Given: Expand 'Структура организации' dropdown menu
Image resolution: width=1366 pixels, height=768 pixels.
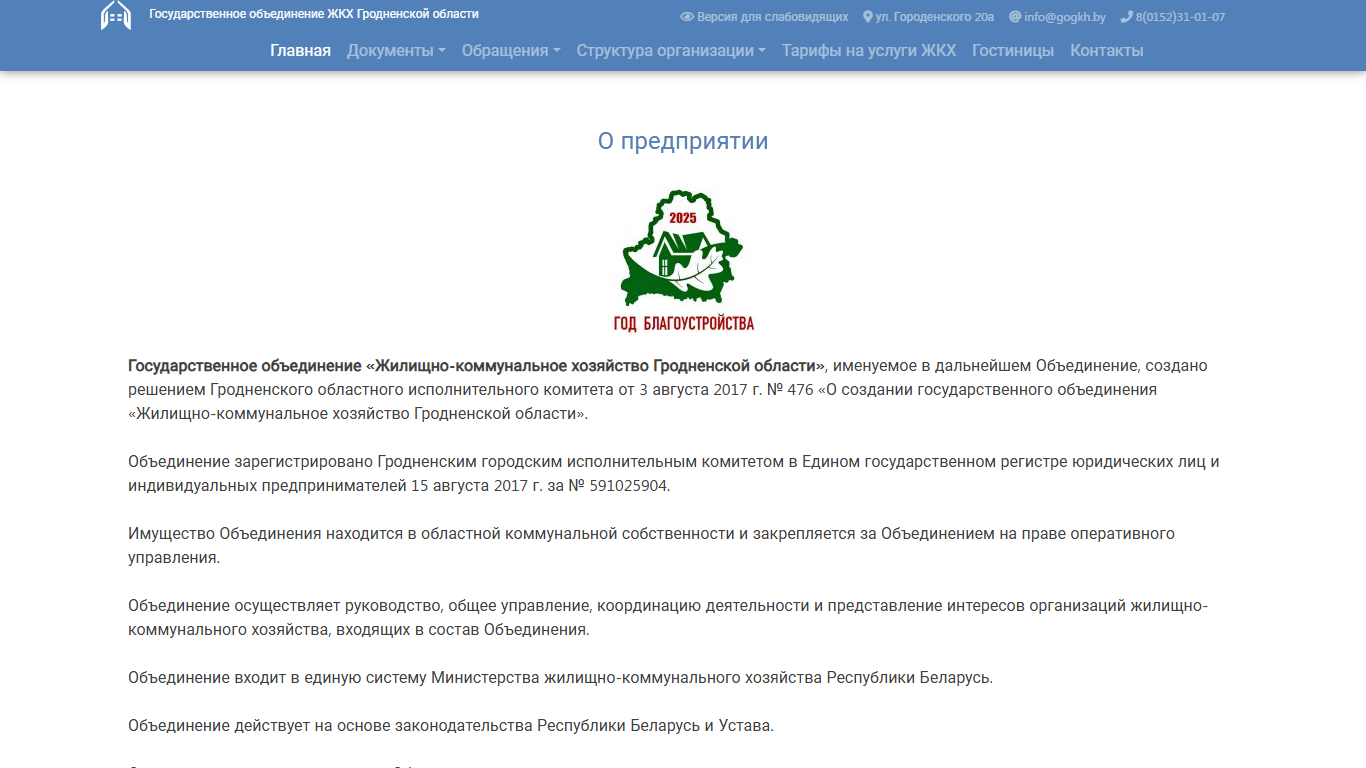Looking at the screenshot, I should click(x=671, y=51).
